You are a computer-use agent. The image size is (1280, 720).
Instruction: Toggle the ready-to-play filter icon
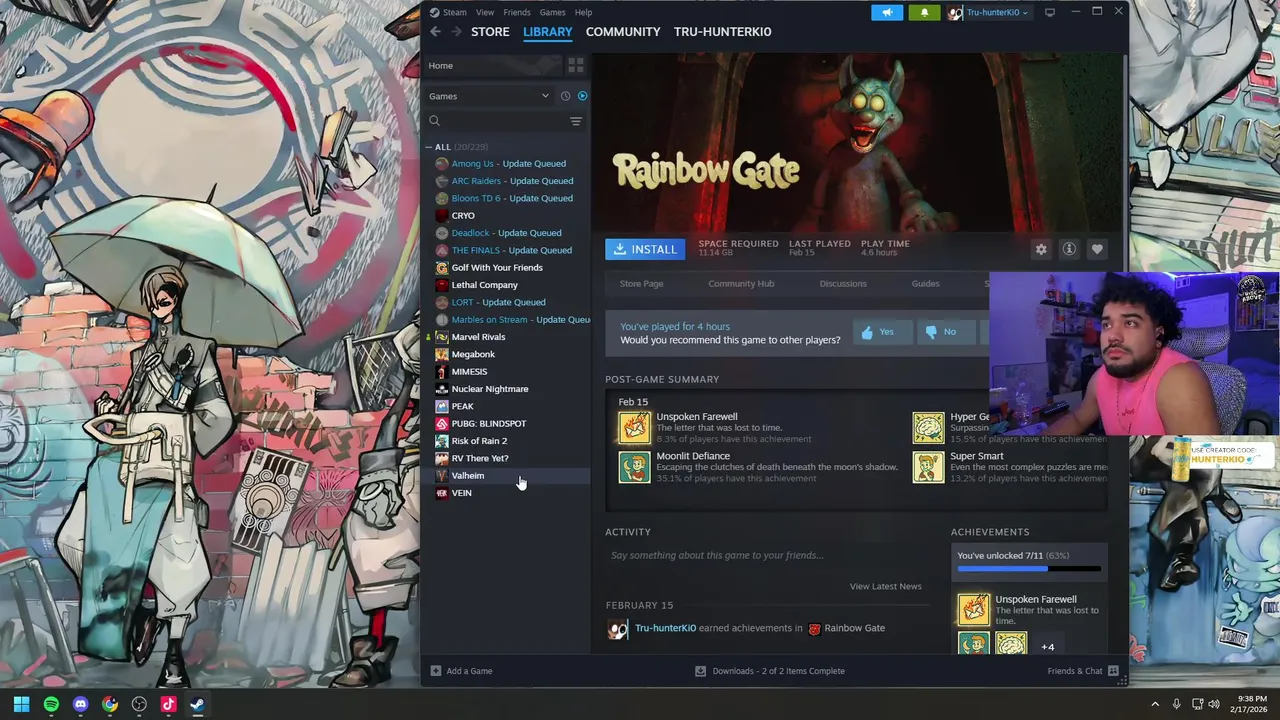tap(582, 96)
